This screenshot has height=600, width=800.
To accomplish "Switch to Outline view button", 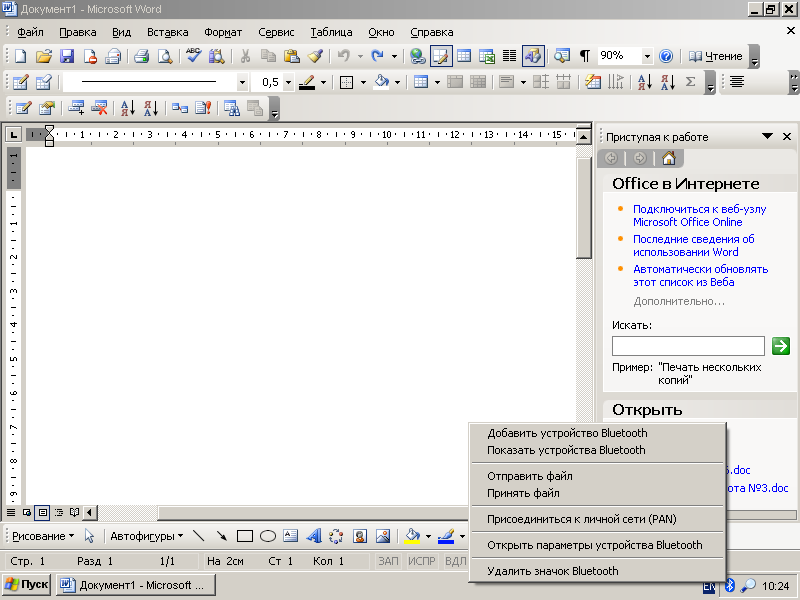I will click(59, 512).
